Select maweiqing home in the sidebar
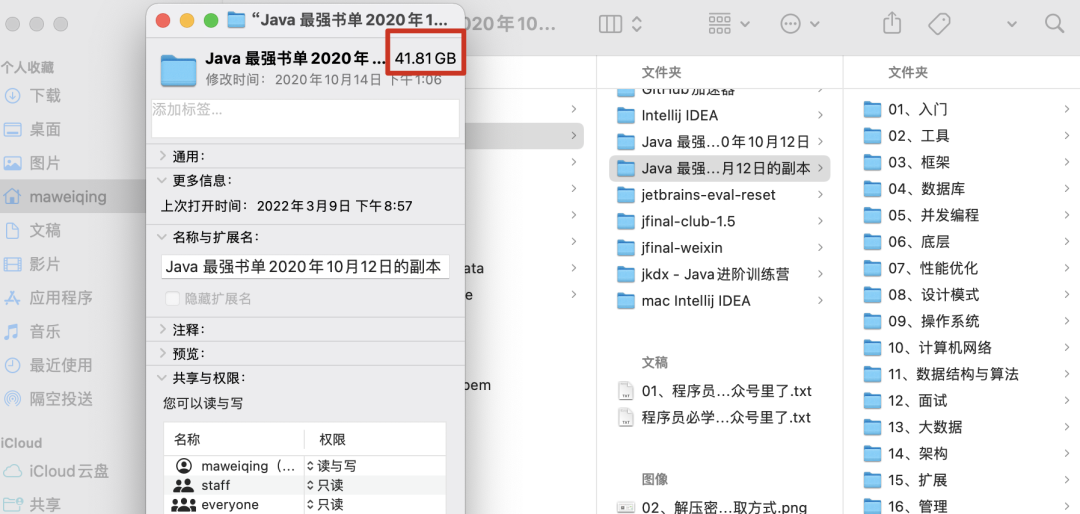This screenshot has width=1080, height=514. [68, 197]
